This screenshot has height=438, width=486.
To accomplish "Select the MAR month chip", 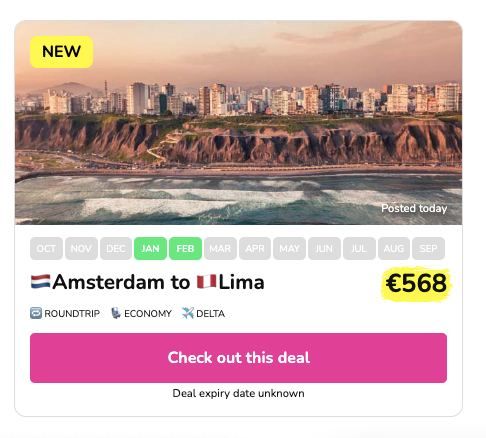I will pos(220,248).
